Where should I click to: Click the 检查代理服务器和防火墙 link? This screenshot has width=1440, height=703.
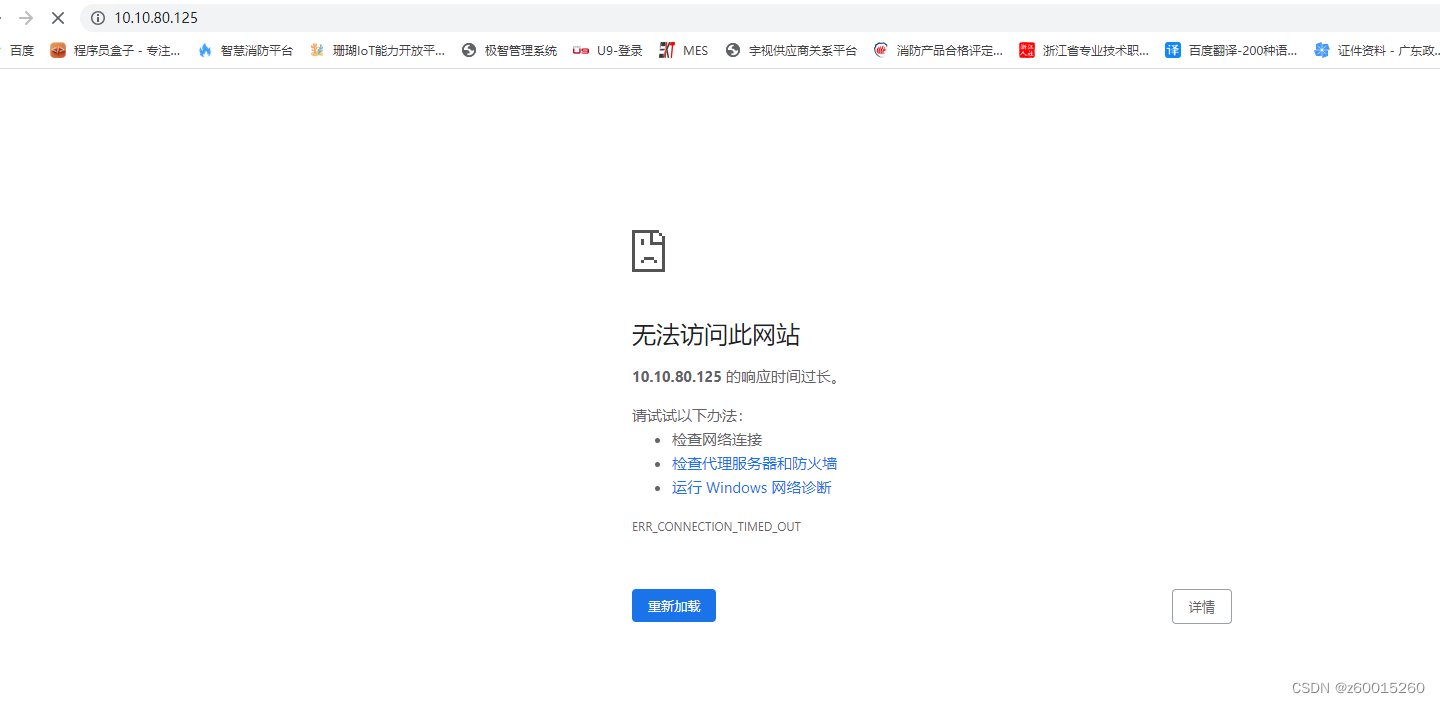[x=754, y=464]
